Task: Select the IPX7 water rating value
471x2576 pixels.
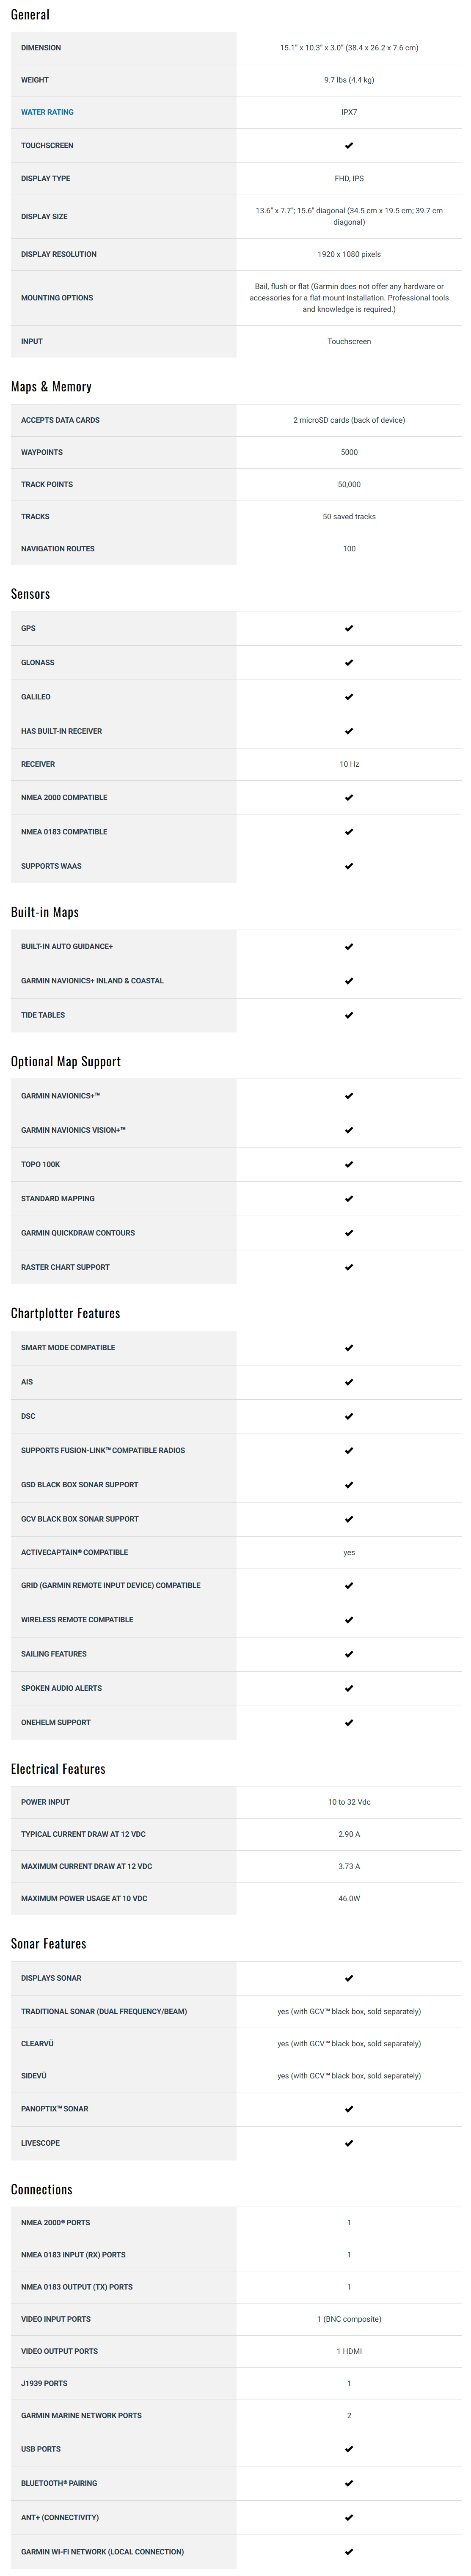Action: click(349, 112)
